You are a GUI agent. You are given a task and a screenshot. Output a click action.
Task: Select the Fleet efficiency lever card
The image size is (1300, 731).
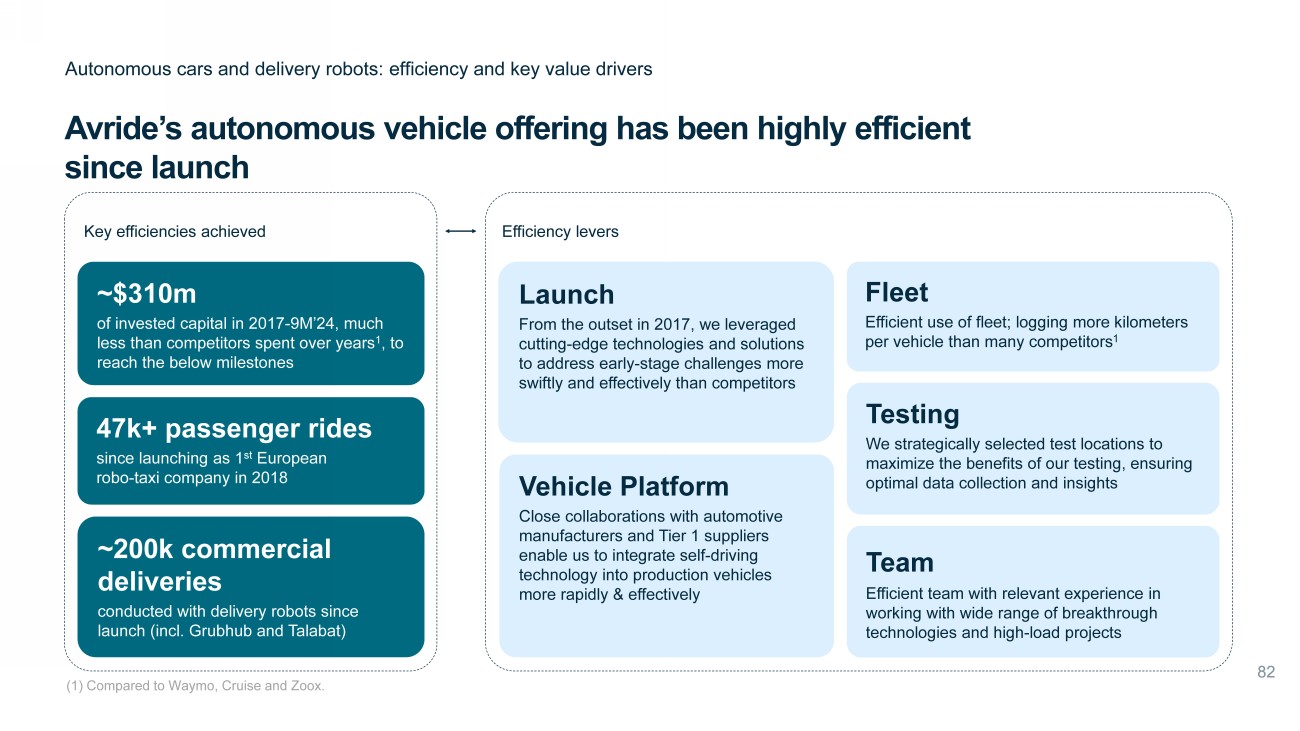1032,316
